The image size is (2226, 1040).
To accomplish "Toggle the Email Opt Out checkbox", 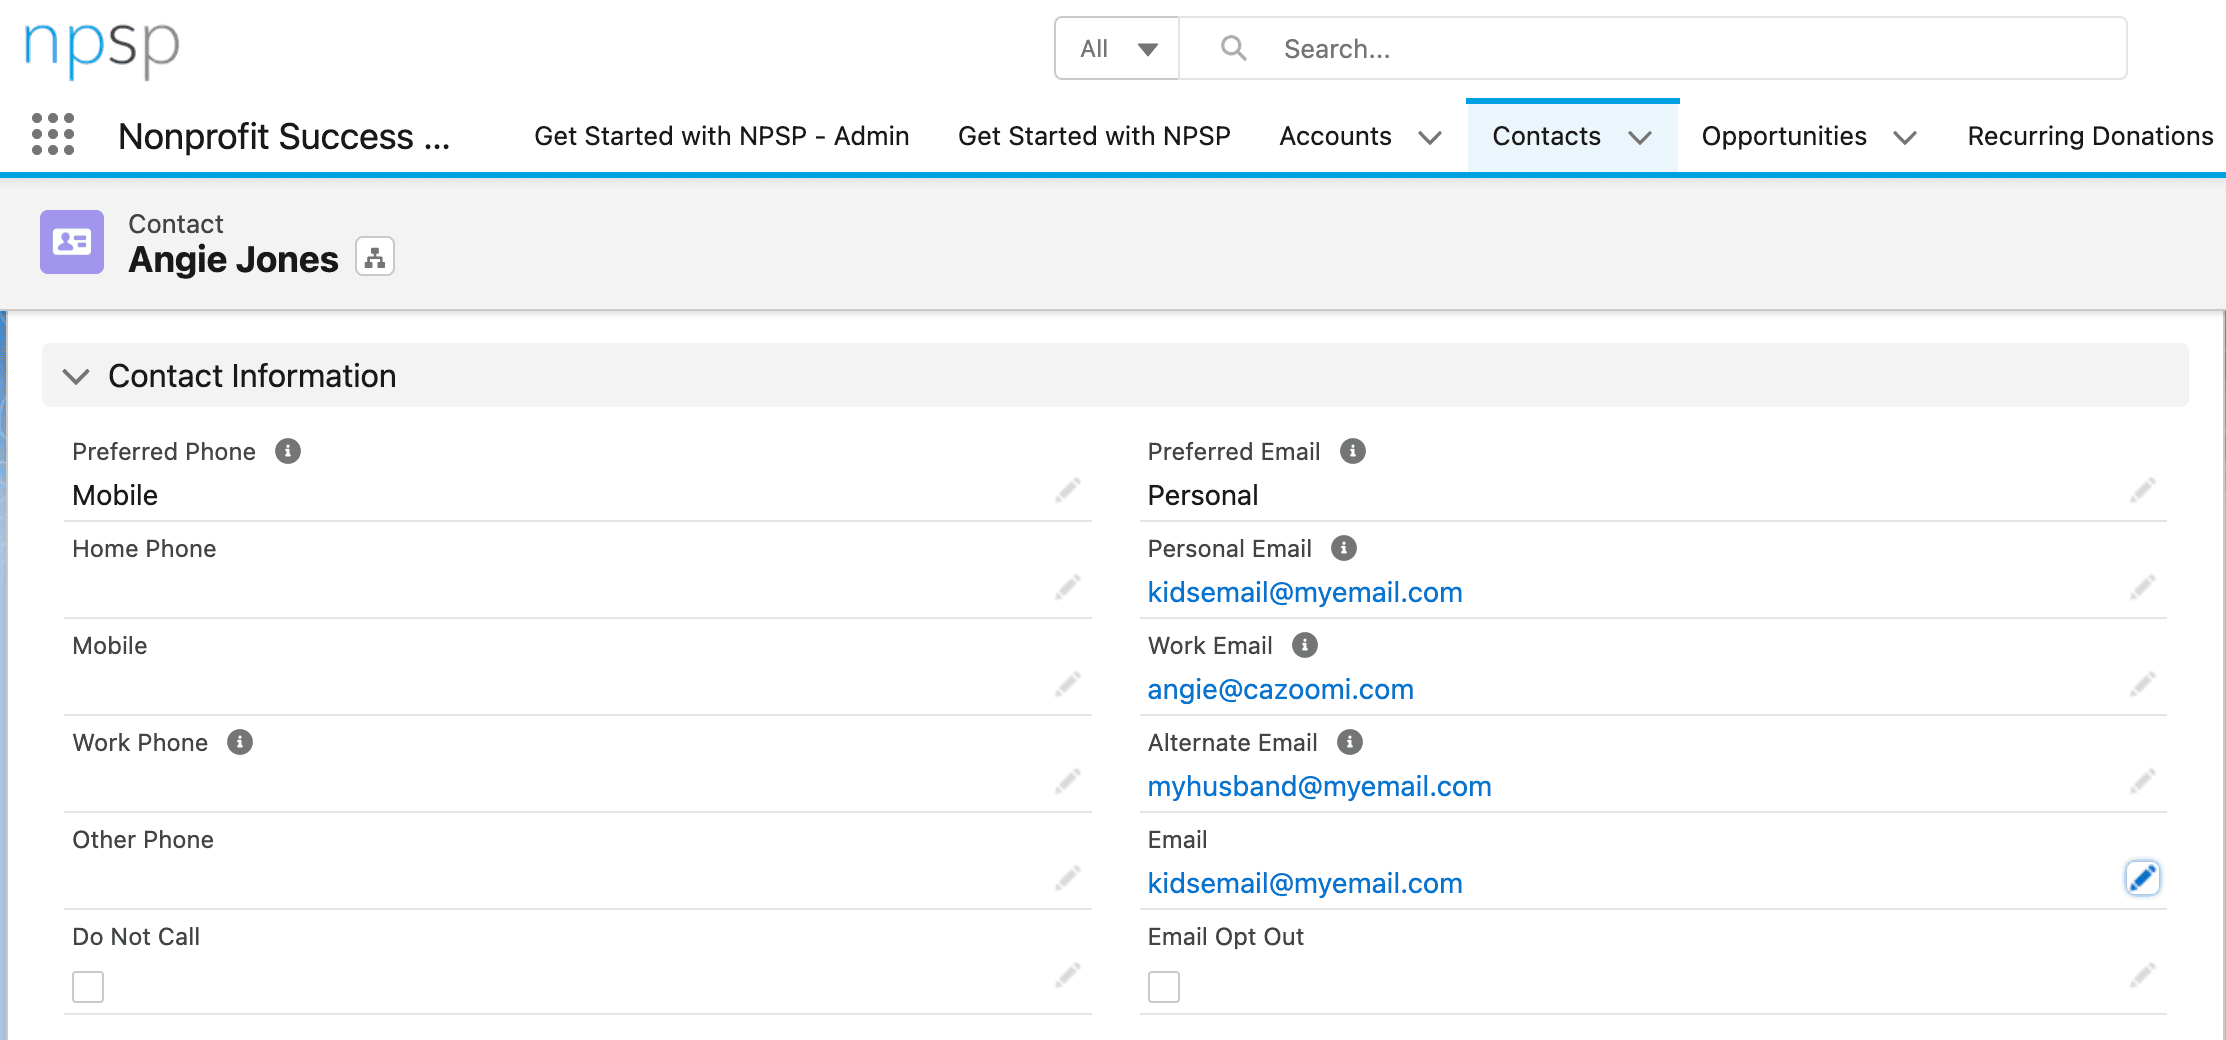I will point(1164,986).
